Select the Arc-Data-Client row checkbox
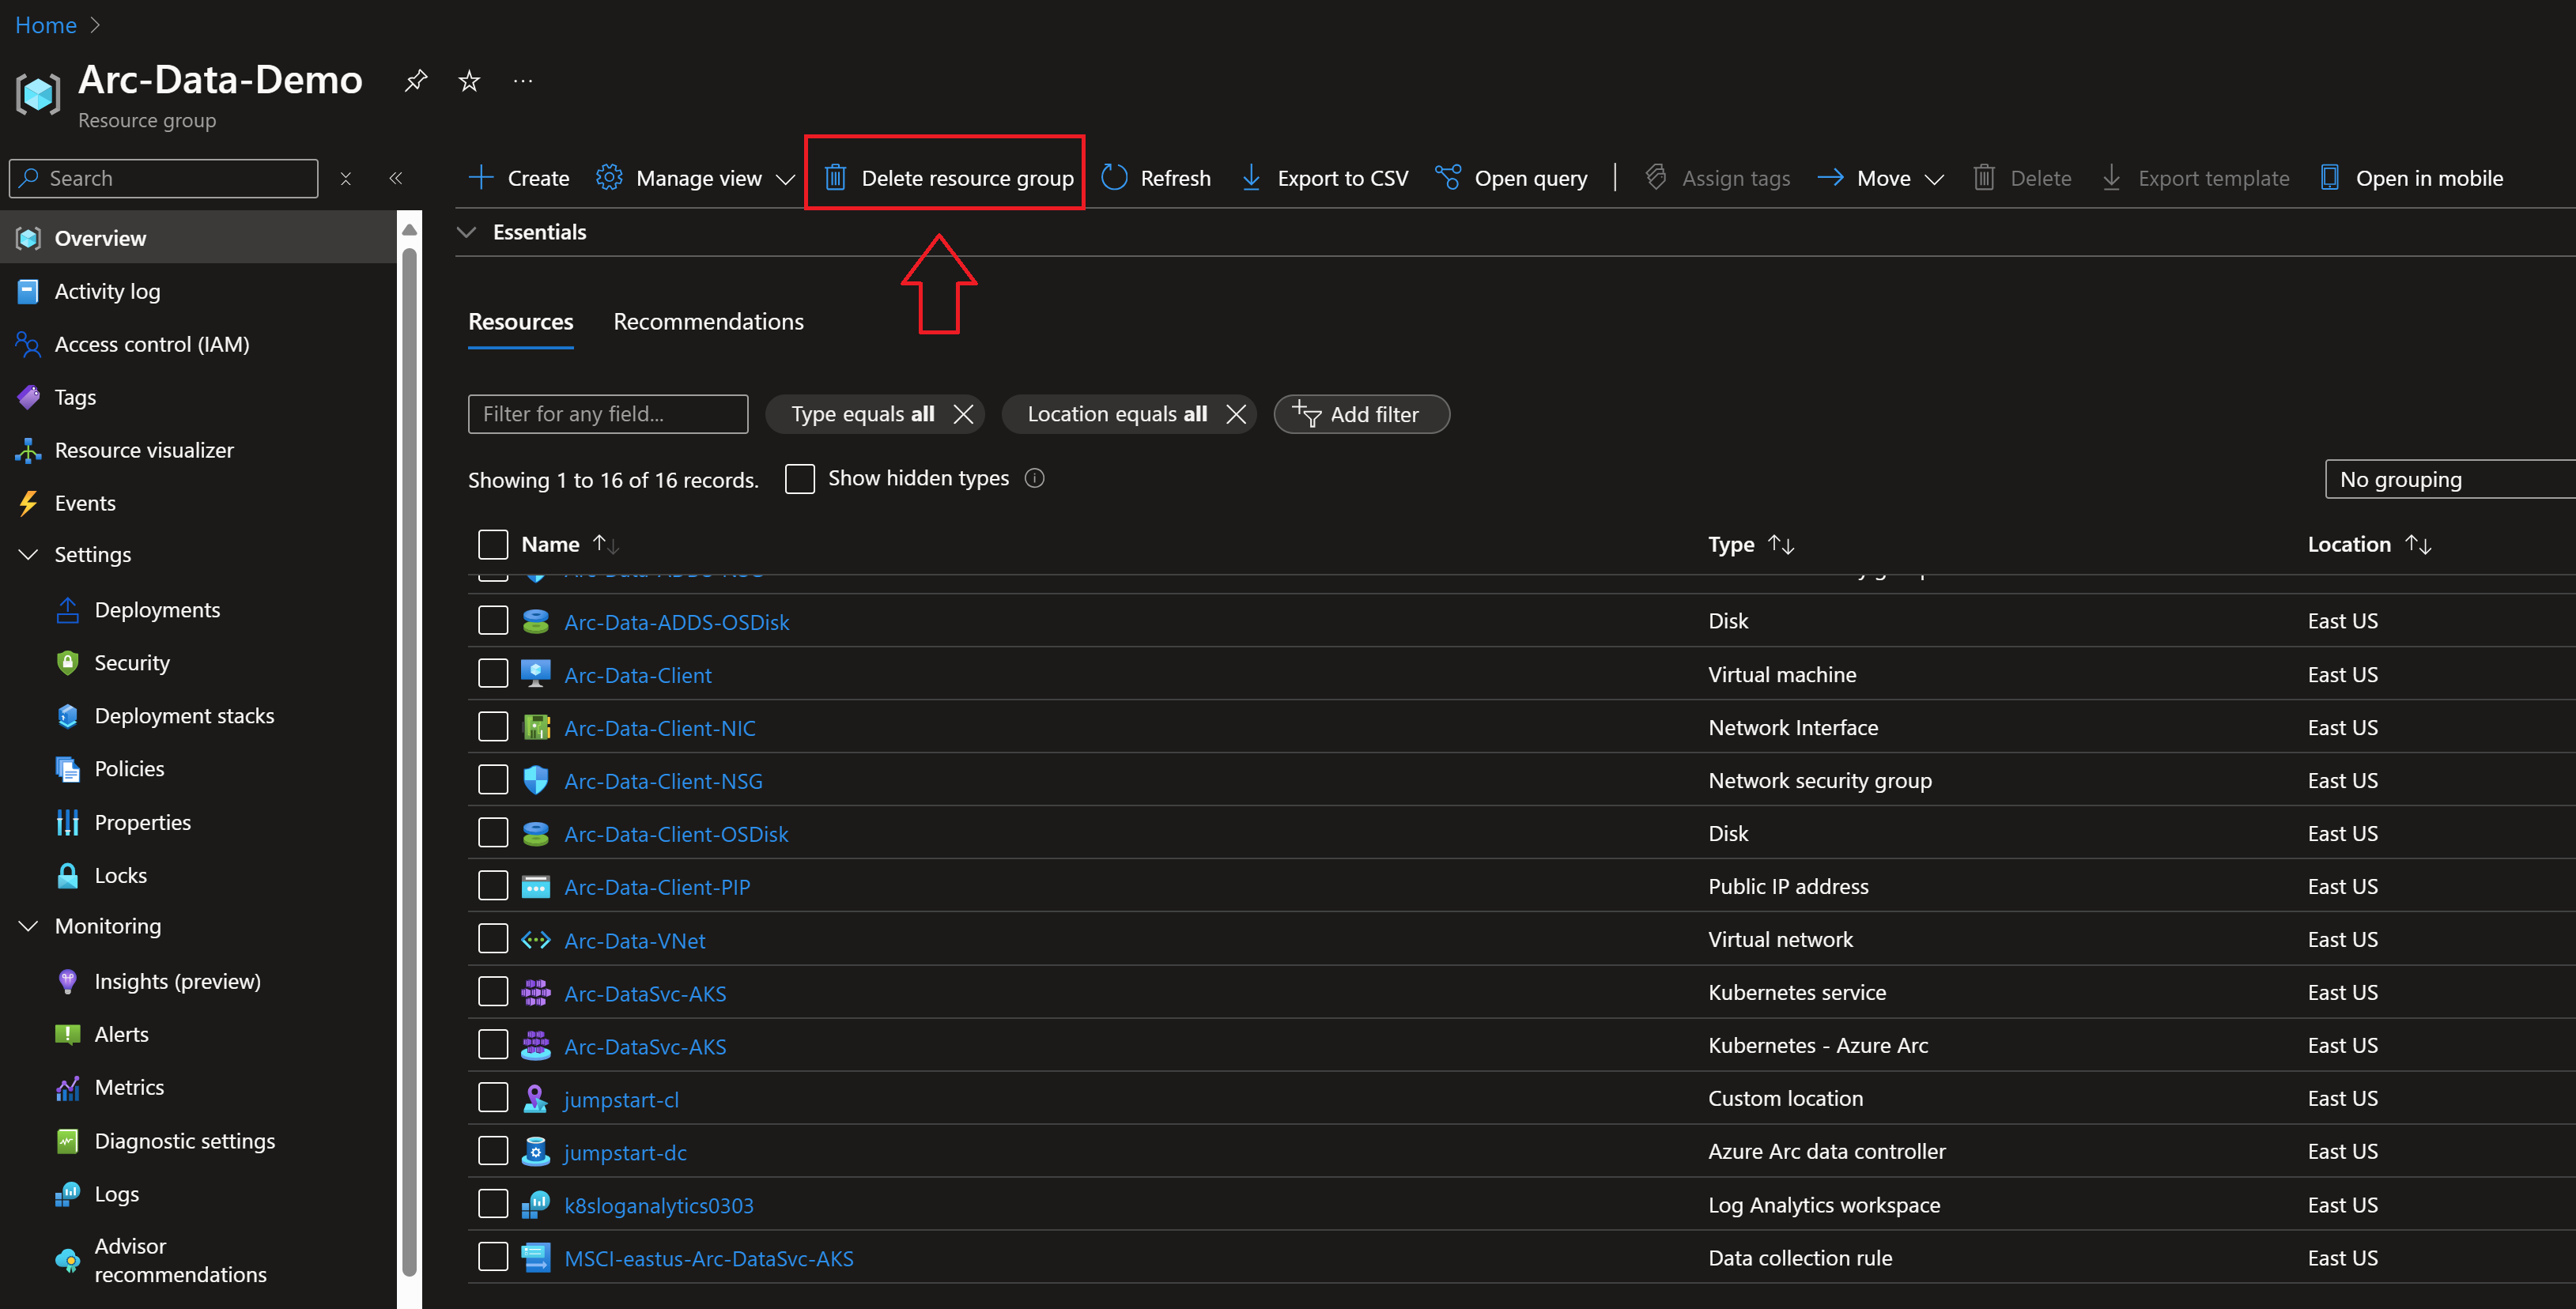The width and height of the screenshot is (2576, 1309). click(x=493, y=674)
